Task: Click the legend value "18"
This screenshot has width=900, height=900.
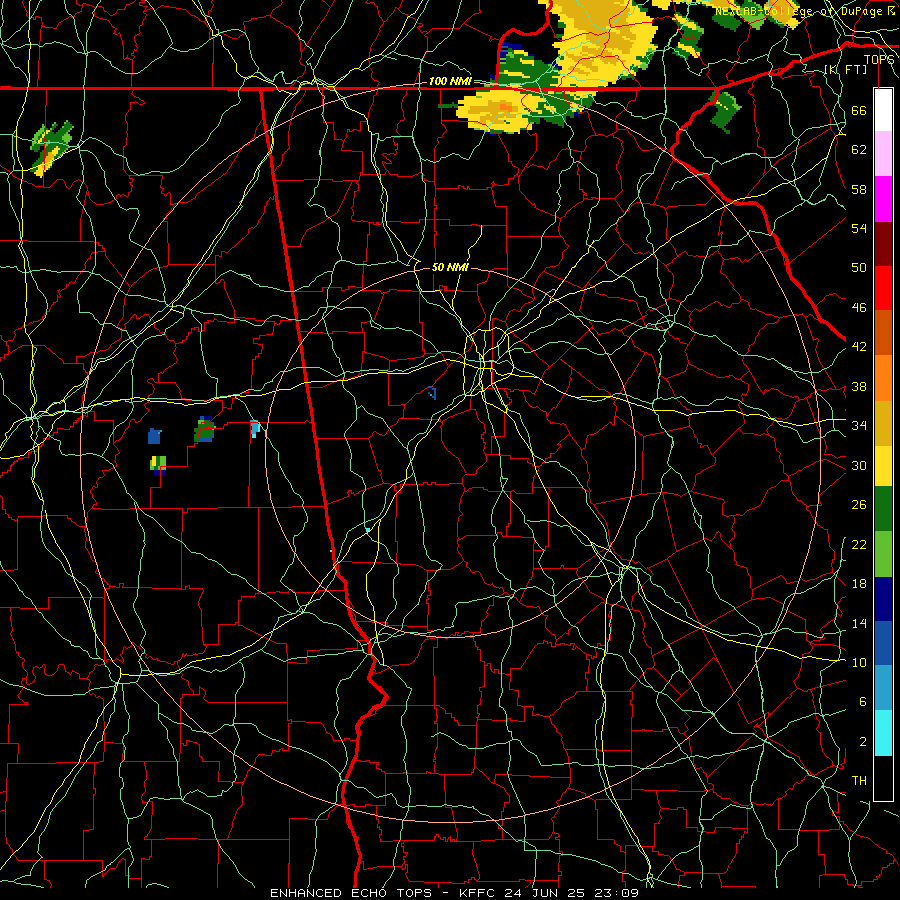Action: (859, 584)
